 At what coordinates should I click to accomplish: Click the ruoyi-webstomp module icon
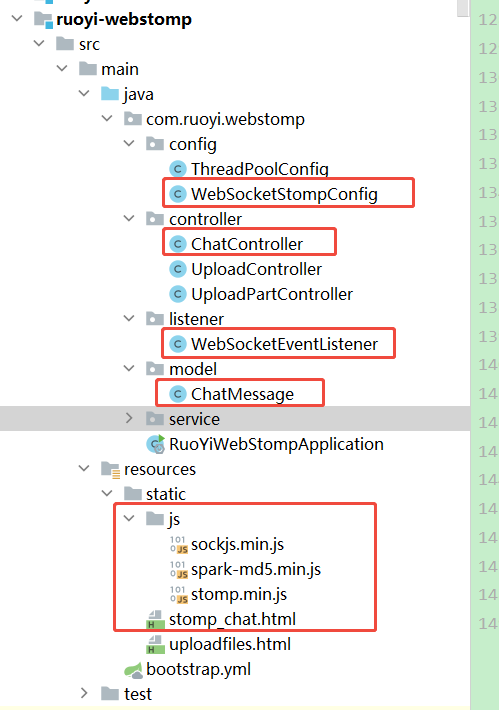[x=43, y=20]
